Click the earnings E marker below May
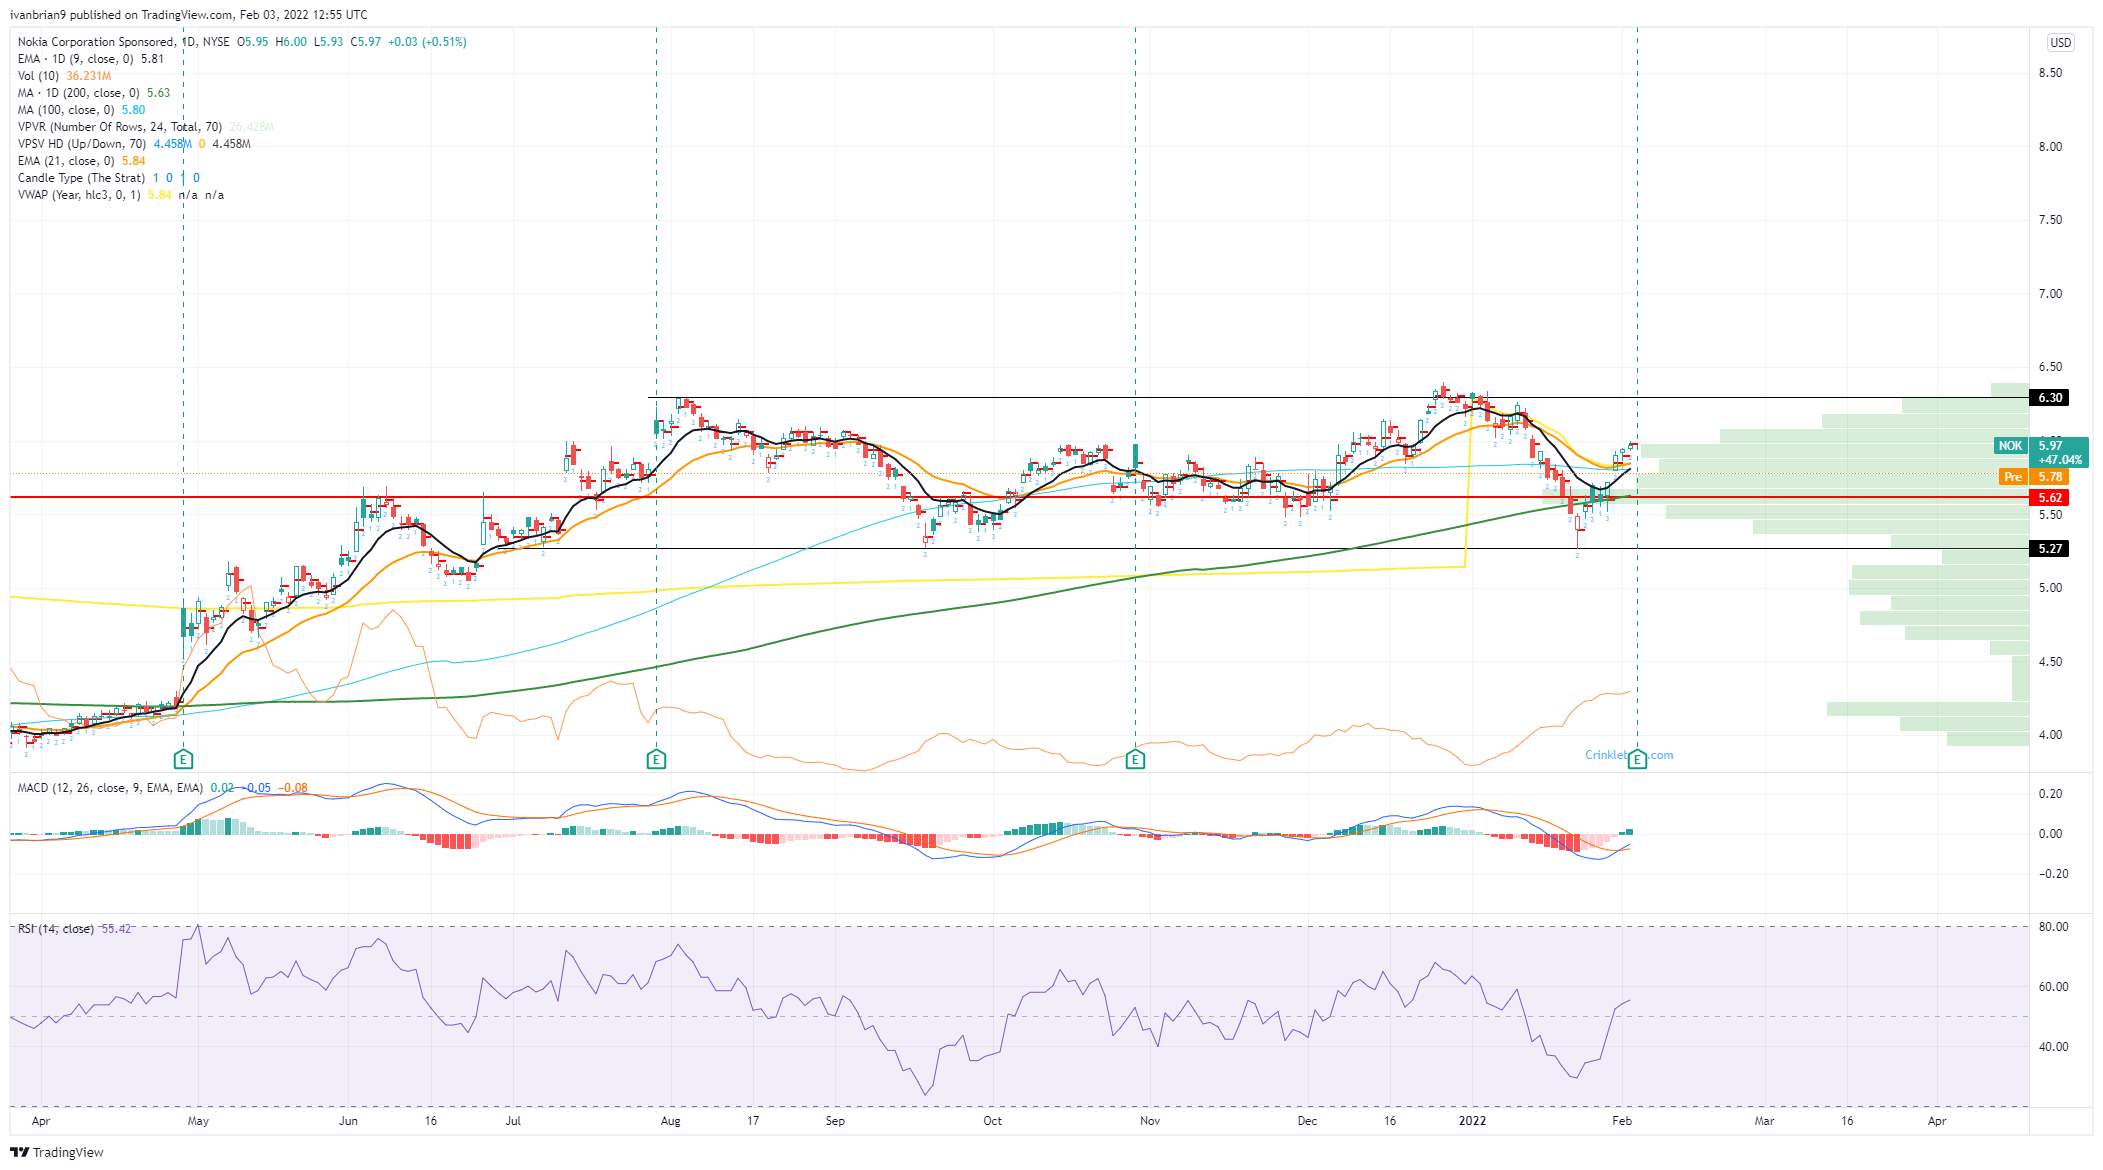Screen dimensions: 2103x1170 (x=184, y=759)
